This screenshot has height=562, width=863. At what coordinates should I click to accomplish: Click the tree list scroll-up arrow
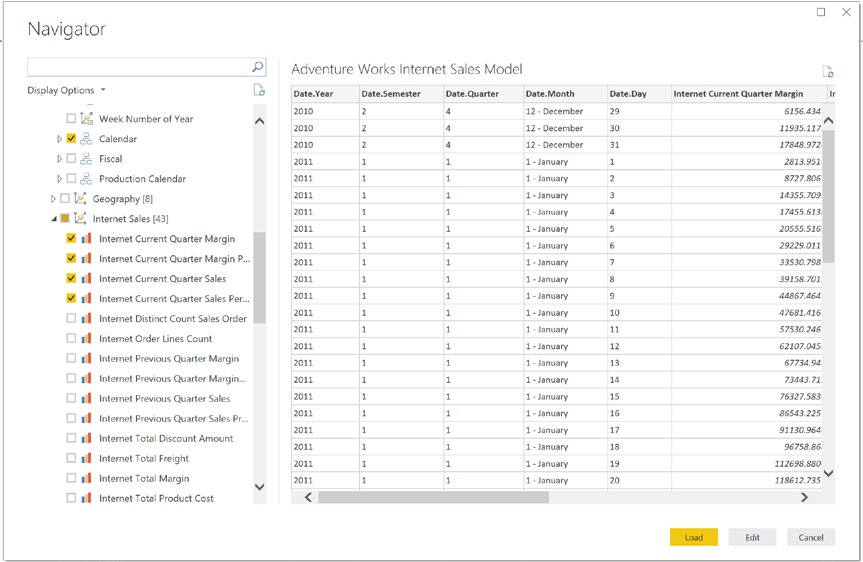(259, 121)
